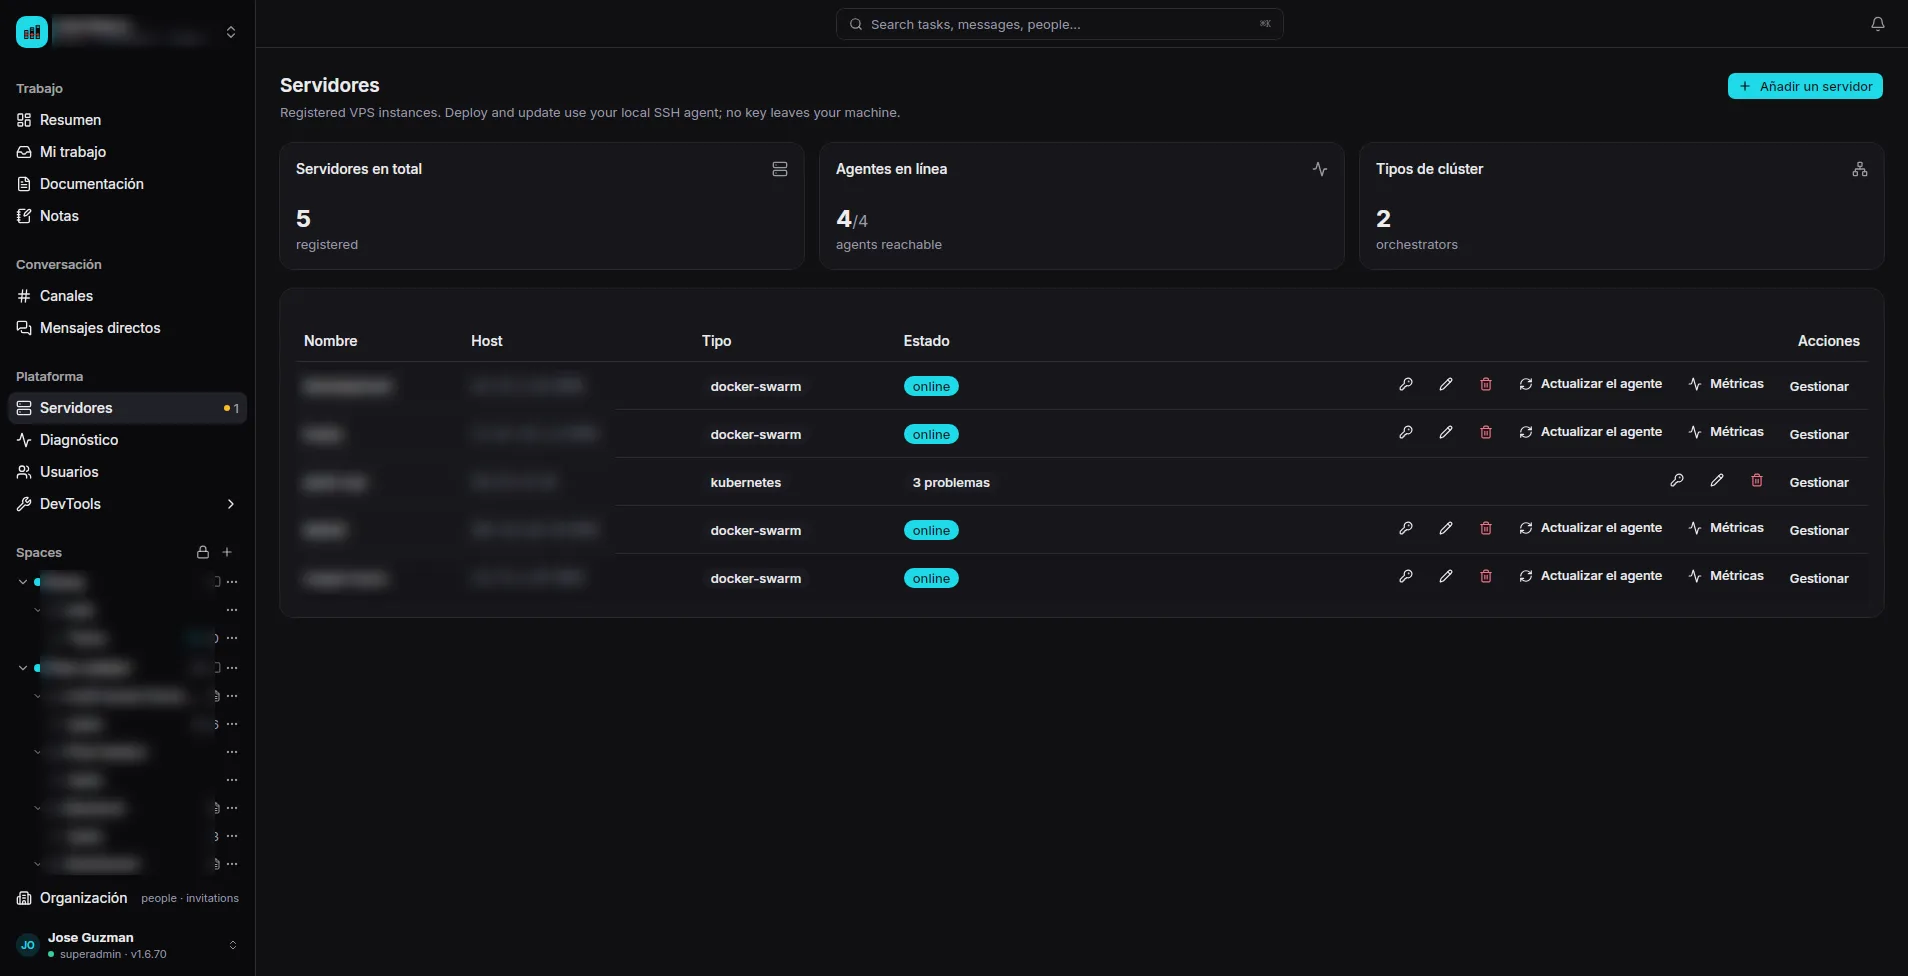Click edit pencil icon in last server row
Image resolution: width=1908 pixels, height=976 pixels.
1446,576
